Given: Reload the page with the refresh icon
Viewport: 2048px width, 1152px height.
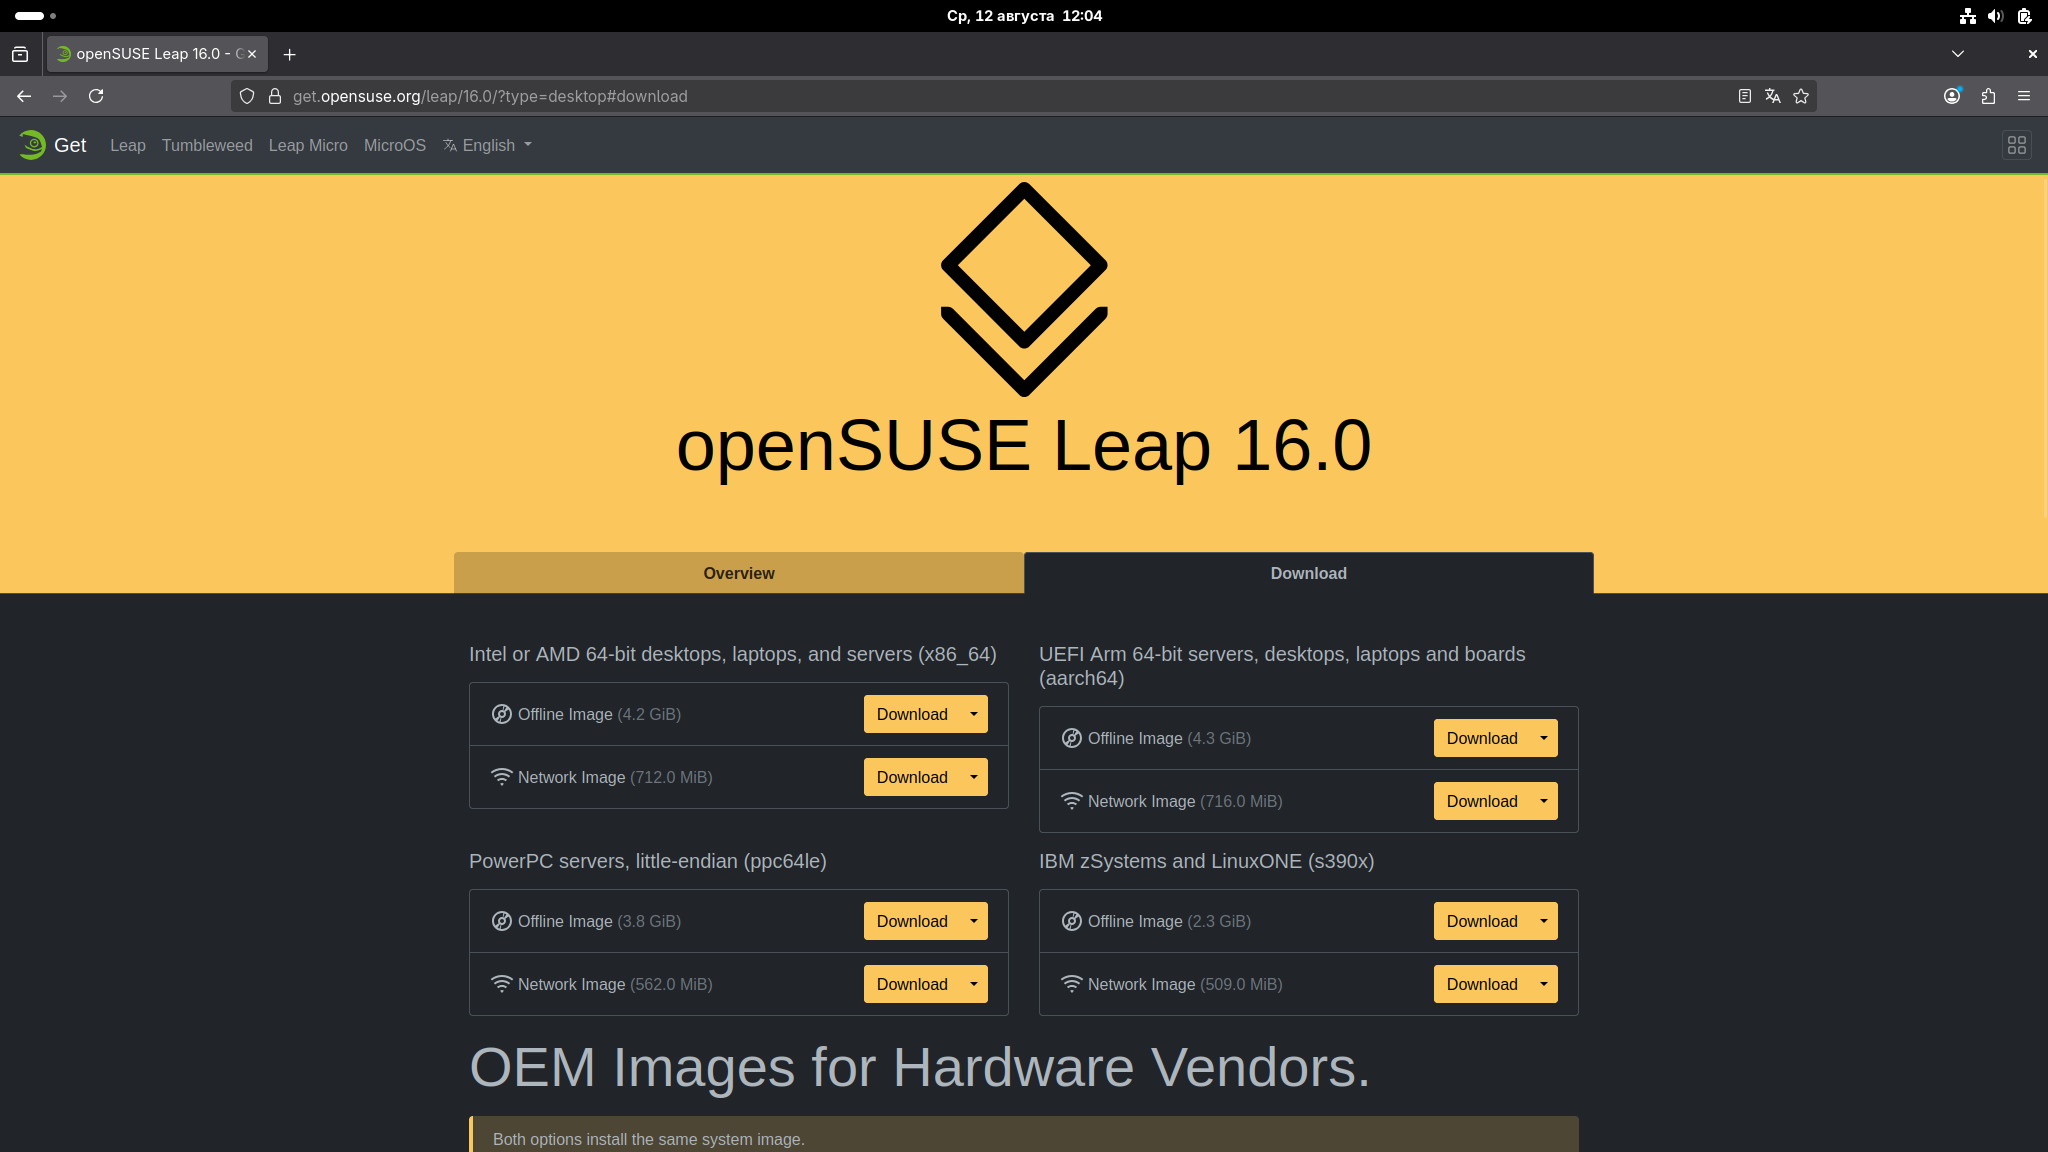Looking at the screenshot, I should pyautogui.click(x=96, y=96).
